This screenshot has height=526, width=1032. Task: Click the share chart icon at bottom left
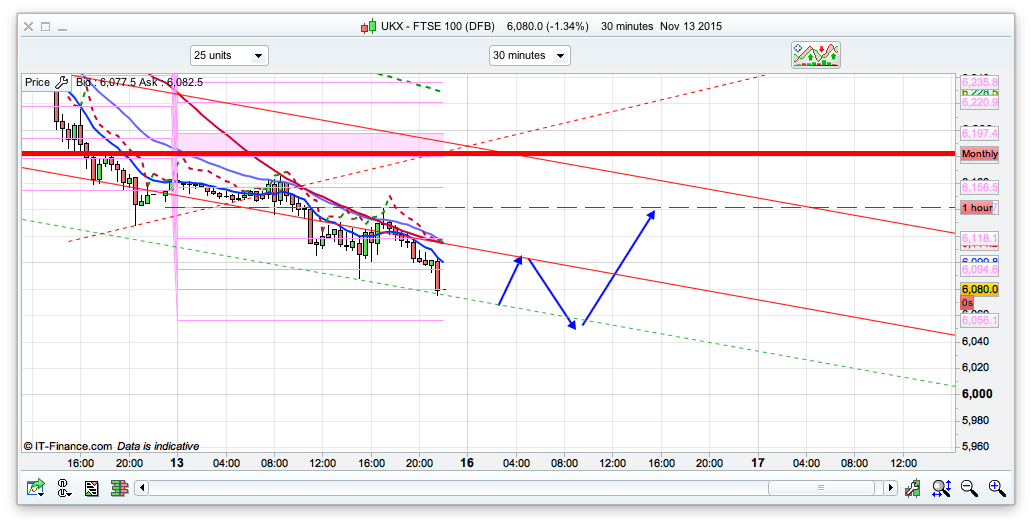[37, 488]
